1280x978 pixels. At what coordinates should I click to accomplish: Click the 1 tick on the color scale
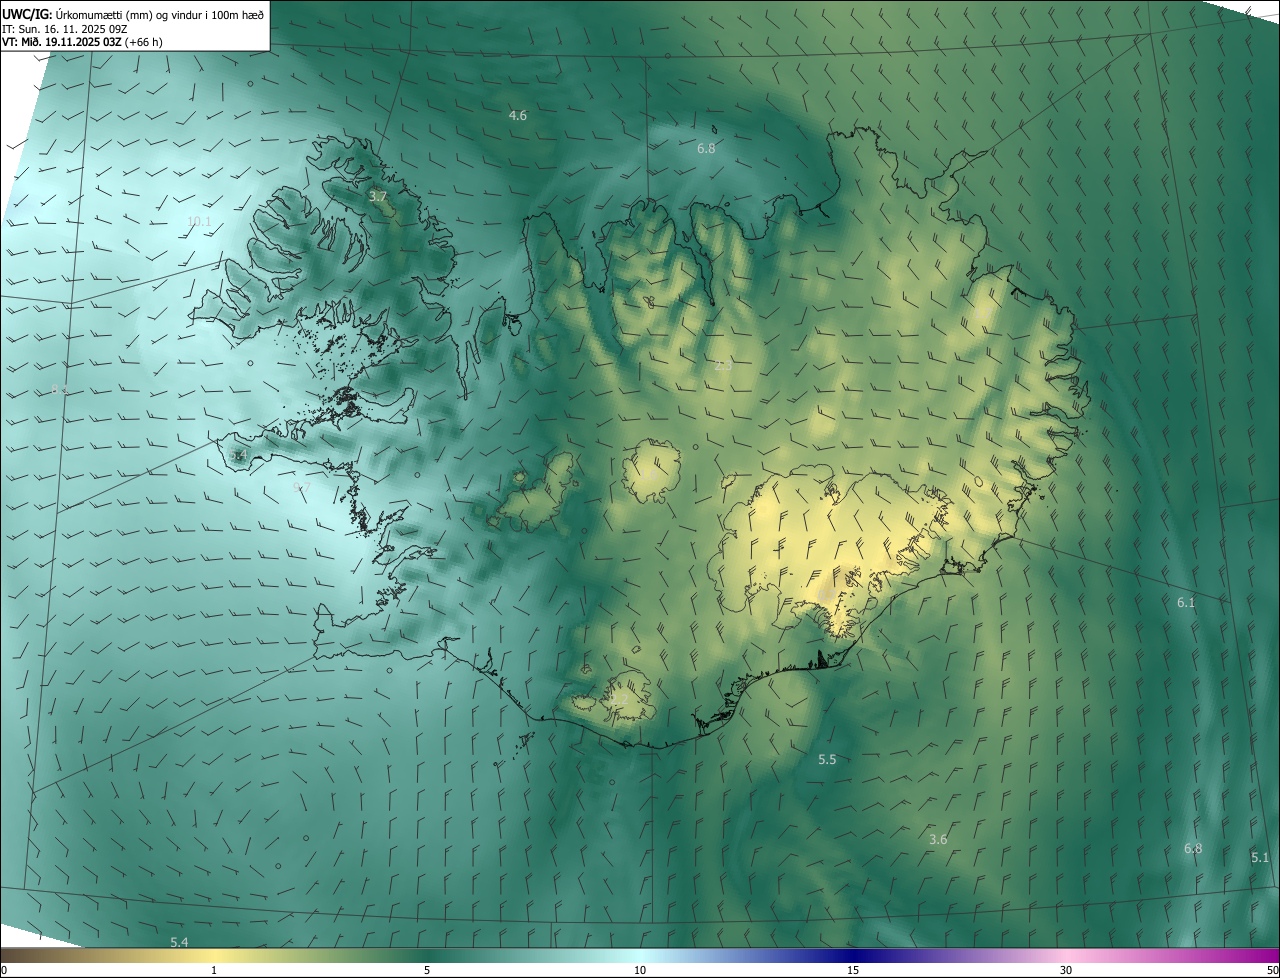(214, 971)
